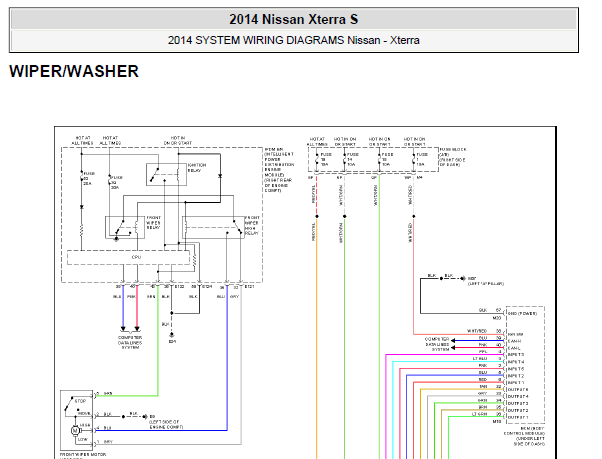Click the E24 ground symbol below IPDM
602x459 pixels.
coord(172,336)
